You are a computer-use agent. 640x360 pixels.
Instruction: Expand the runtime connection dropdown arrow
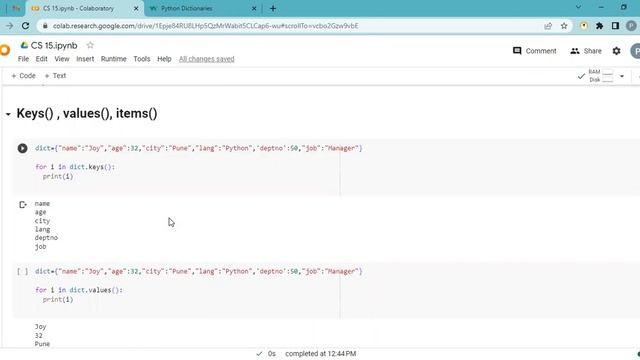(622, 76)
